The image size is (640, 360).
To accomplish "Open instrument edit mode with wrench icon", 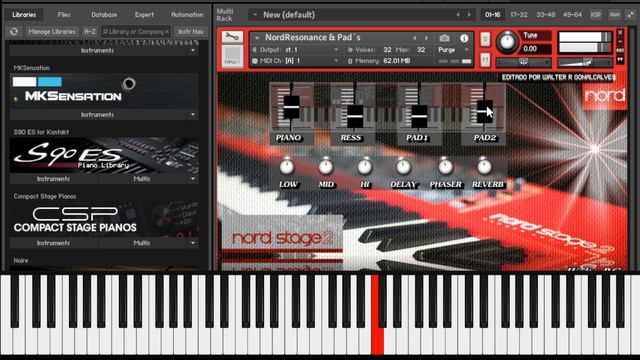I will (x=232, y=37).
